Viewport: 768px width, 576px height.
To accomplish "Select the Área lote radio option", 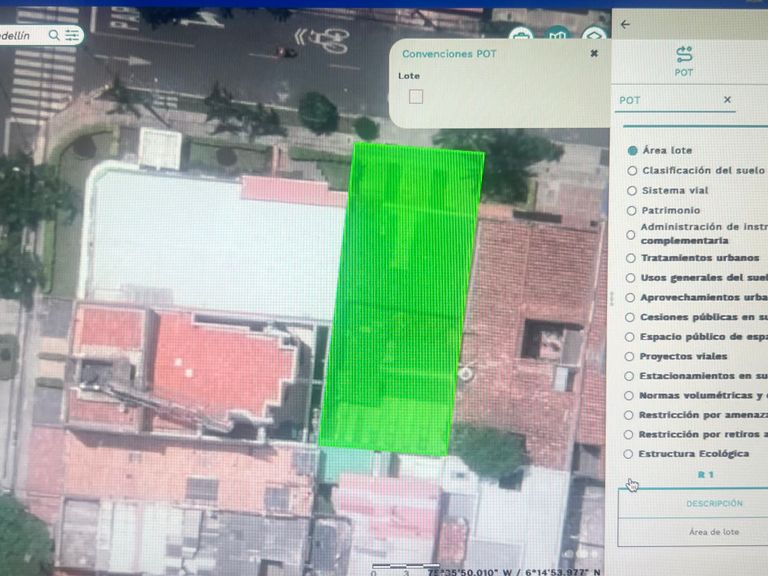I will pyautogui.click(x=633, y=150).
